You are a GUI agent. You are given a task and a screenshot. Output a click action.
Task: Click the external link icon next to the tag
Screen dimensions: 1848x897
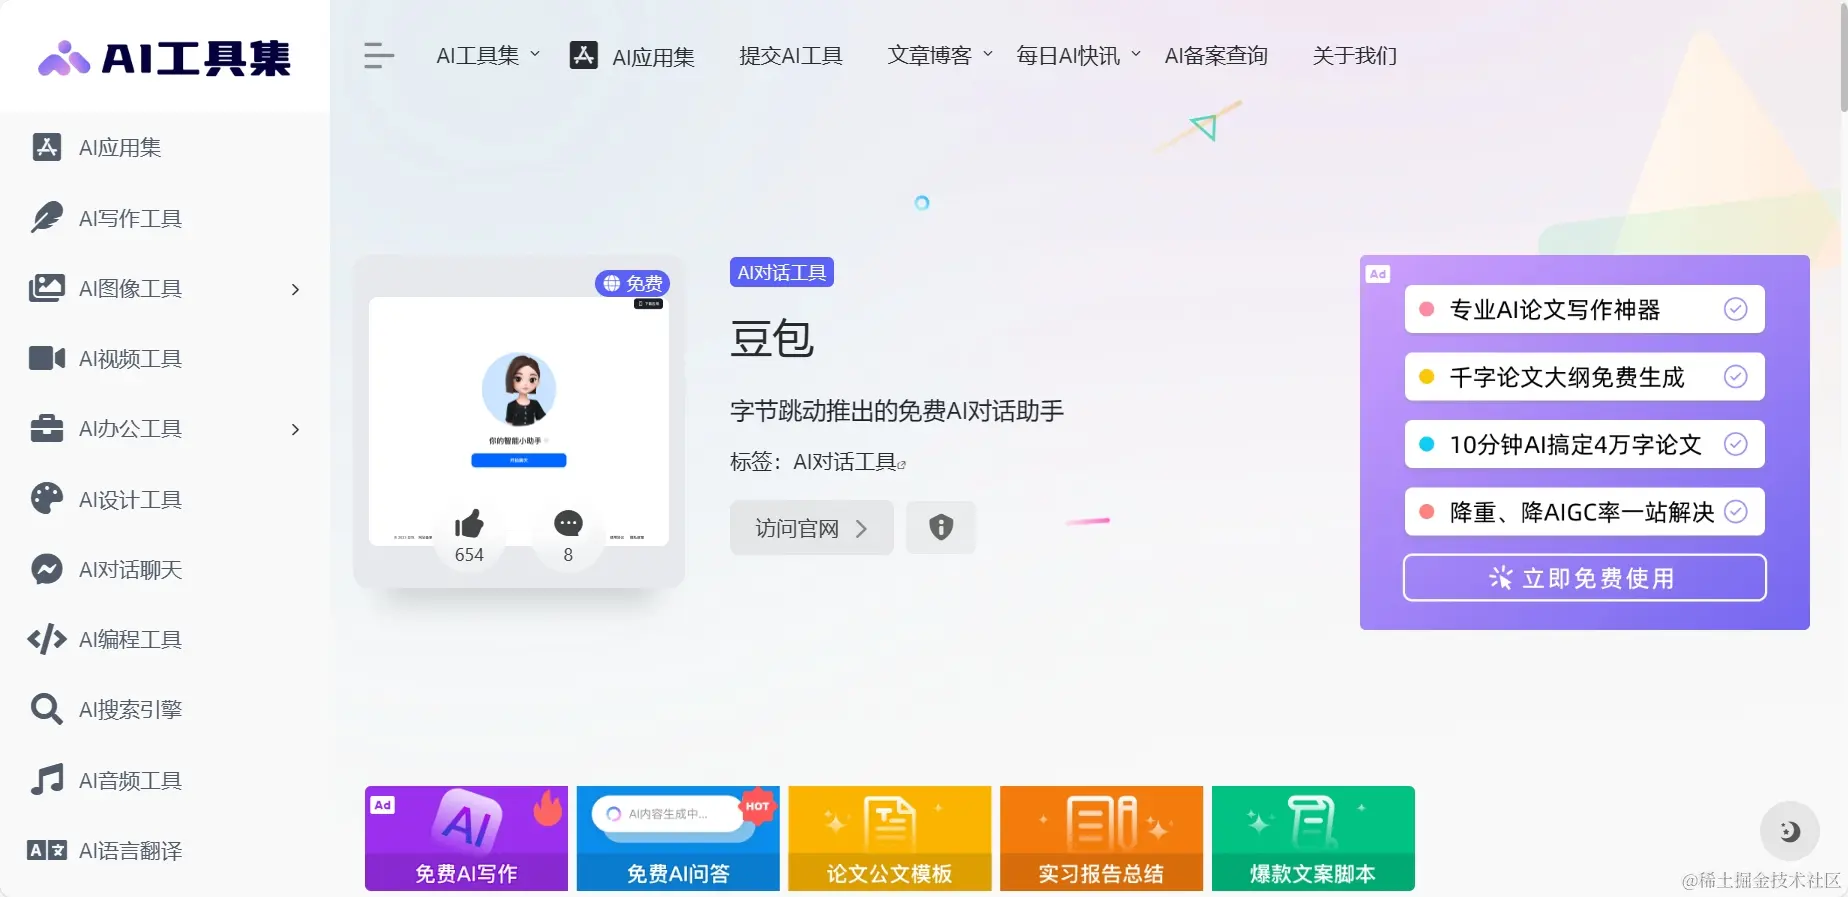click(902, 465)
